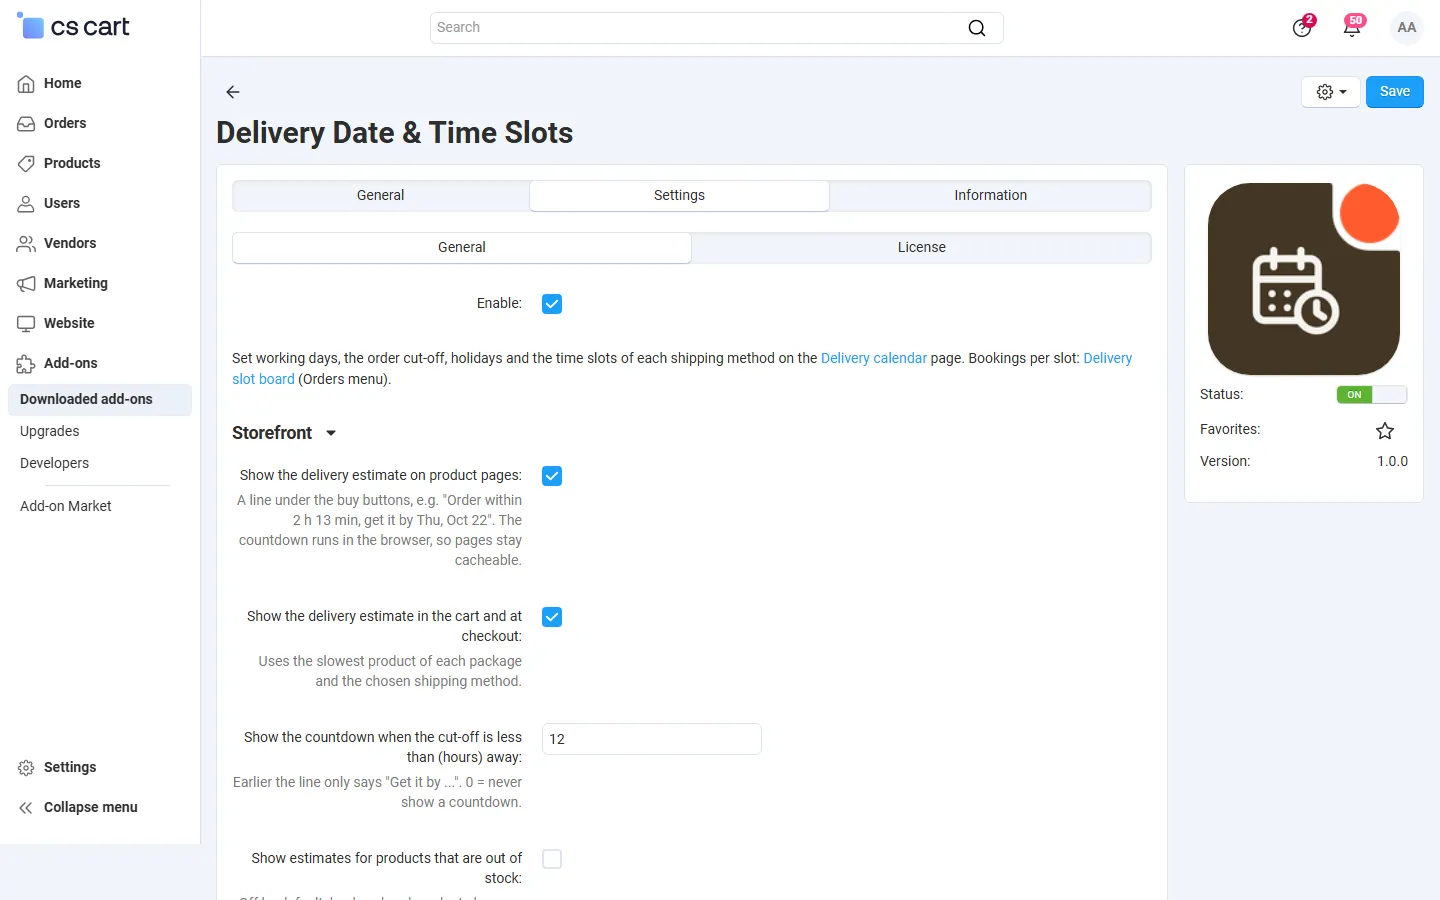Image resolution: width=1440 pixels, height=900 pixels.
Task: Open the Add-ons puzzle icon
Action: 26,364
